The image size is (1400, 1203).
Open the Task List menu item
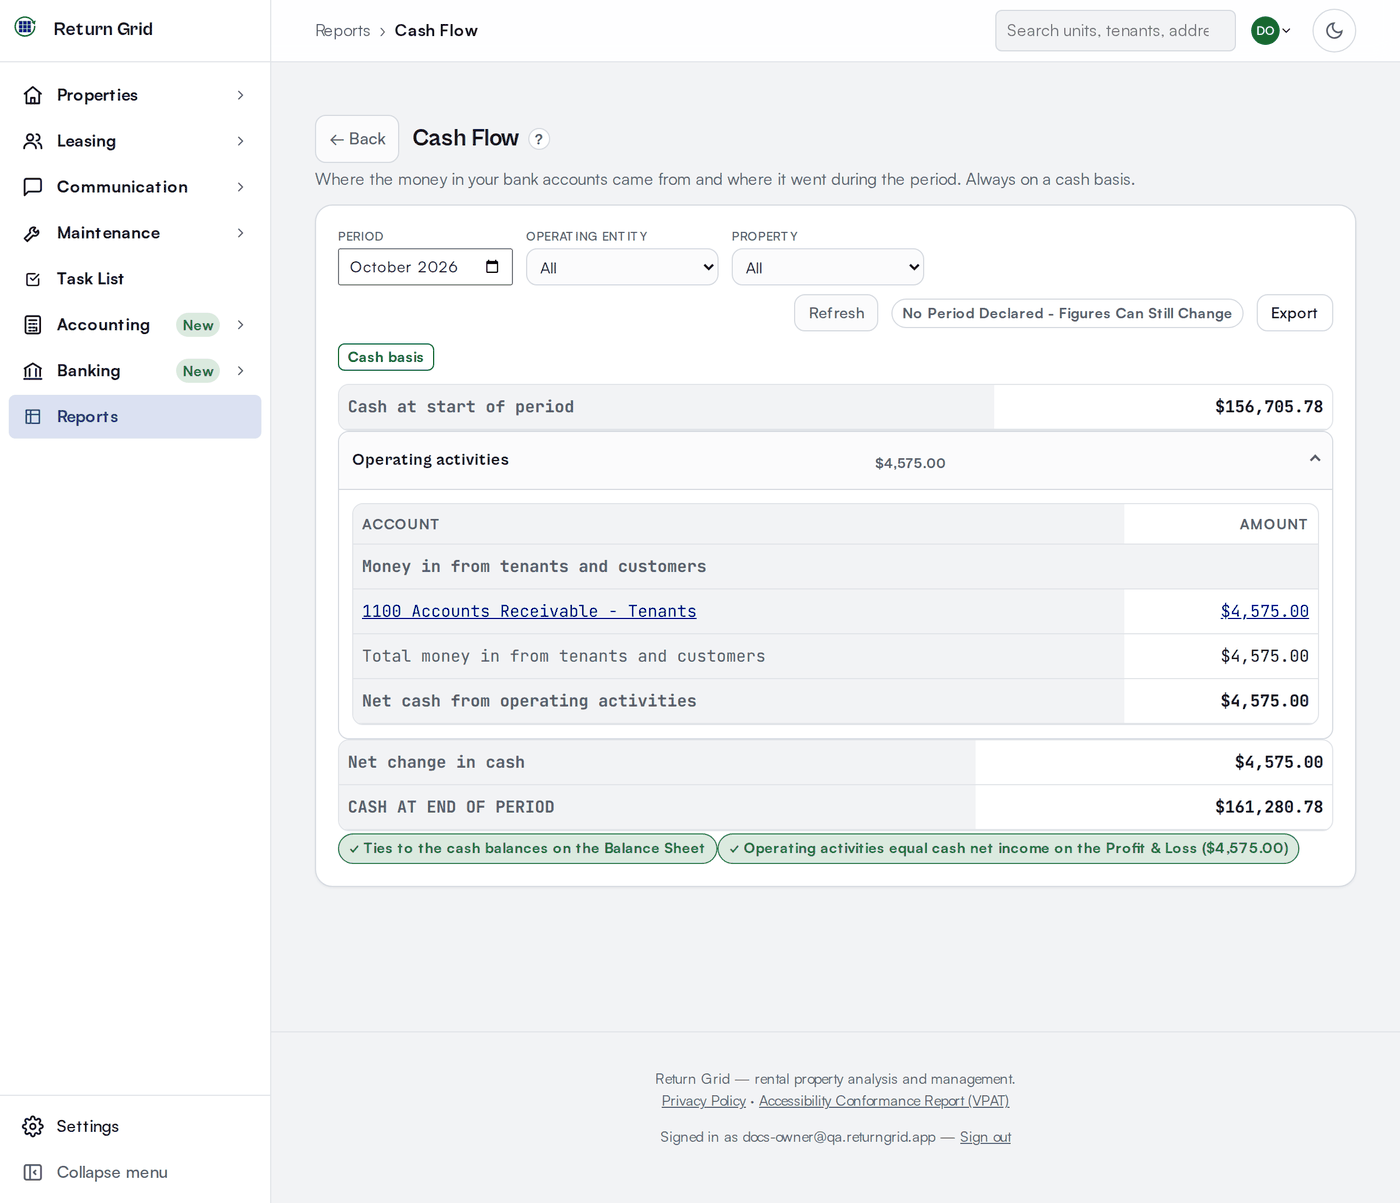[x=135, y=279]
